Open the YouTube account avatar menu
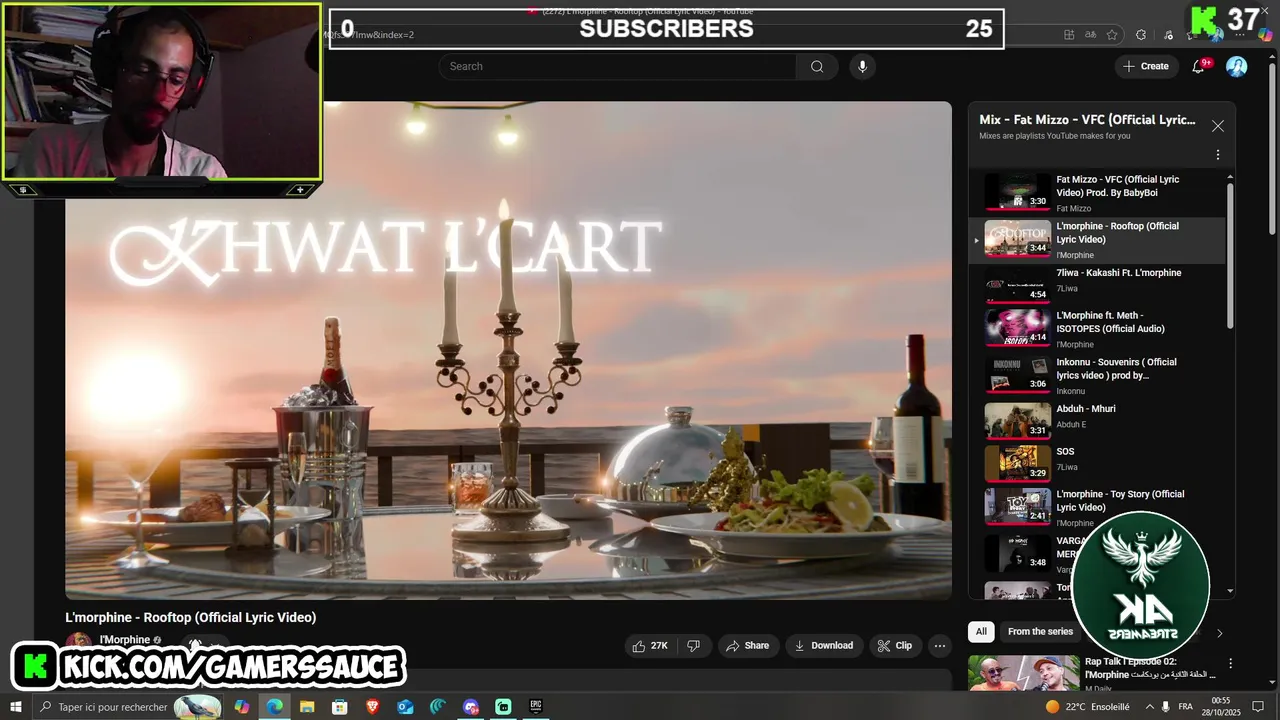1280x720 pixels. [1237, 66]
